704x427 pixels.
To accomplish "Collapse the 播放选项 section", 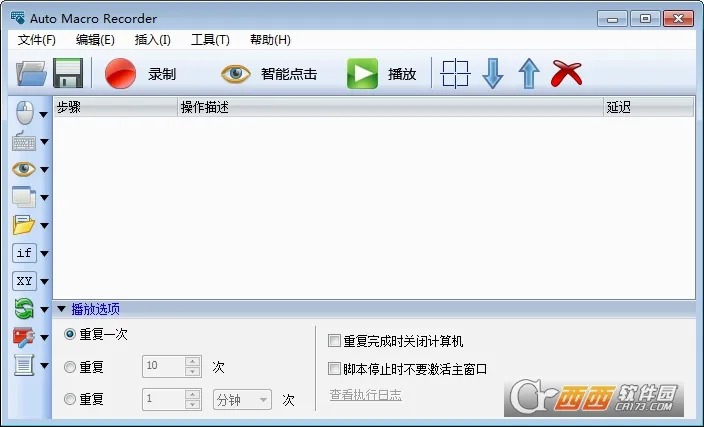I will (62, 309).
